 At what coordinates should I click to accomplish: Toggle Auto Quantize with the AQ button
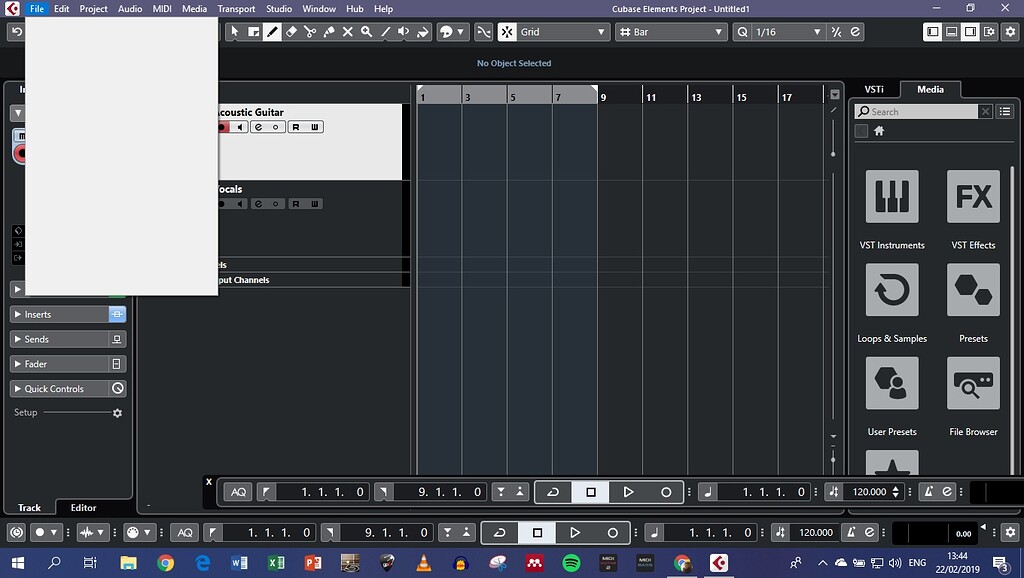(x=237, y=491)
